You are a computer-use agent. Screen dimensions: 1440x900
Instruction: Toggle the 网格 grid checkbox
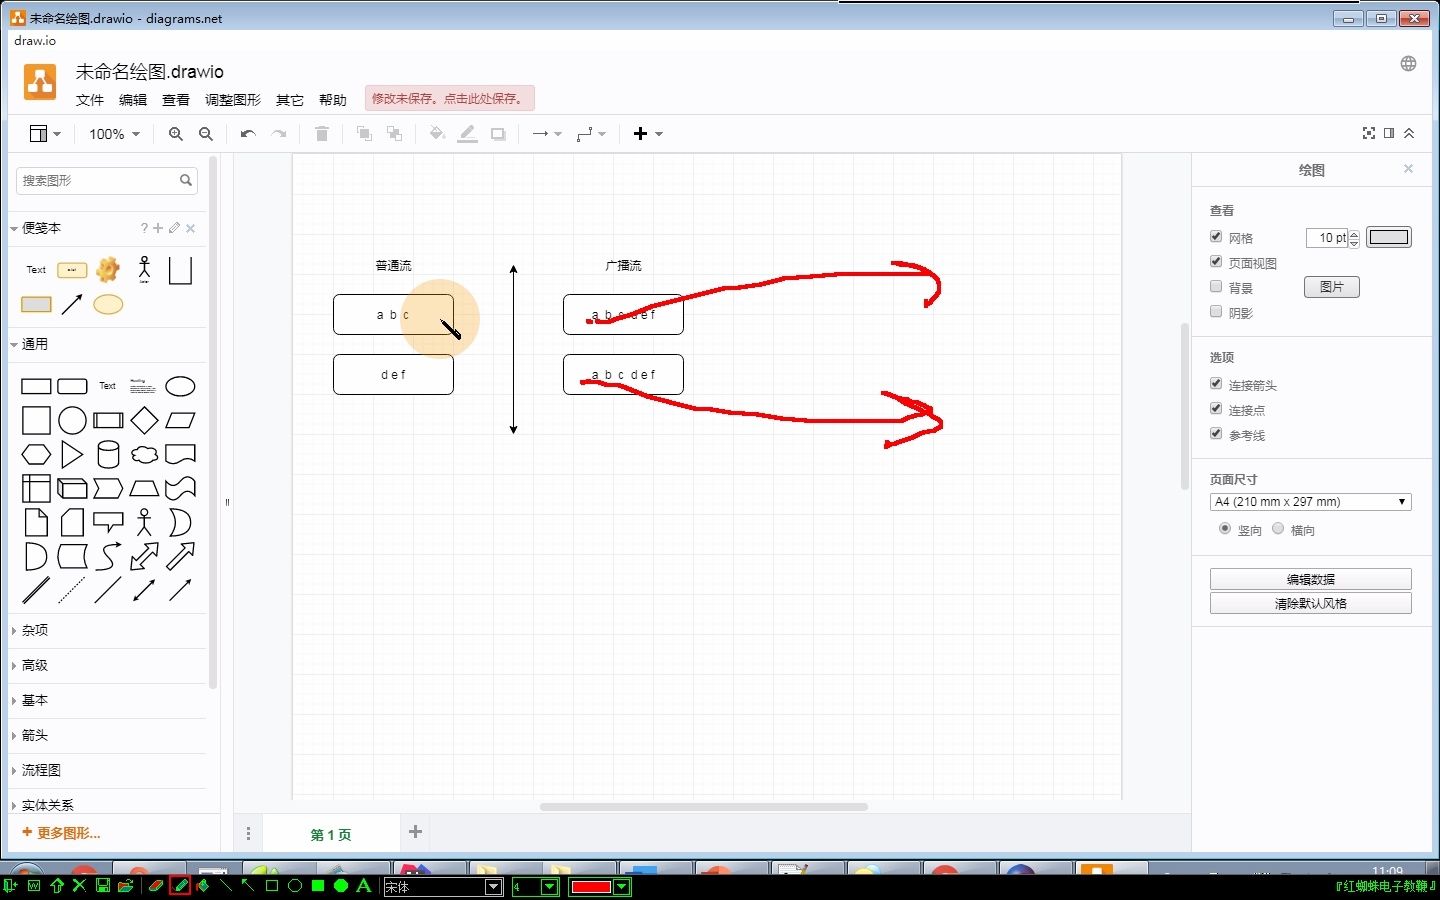point(1216,237)
